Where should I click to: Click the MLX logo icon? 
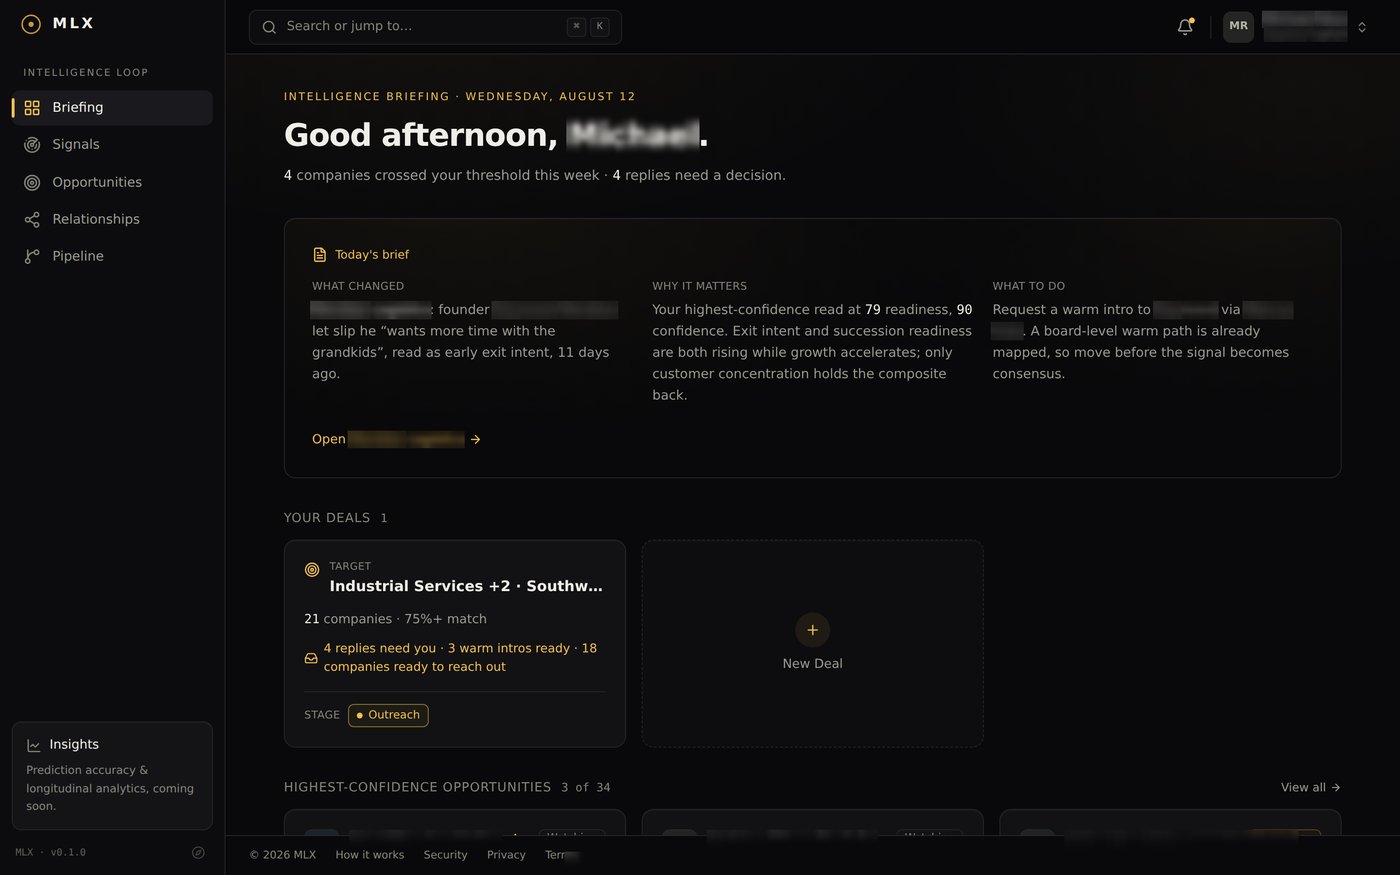31,24
